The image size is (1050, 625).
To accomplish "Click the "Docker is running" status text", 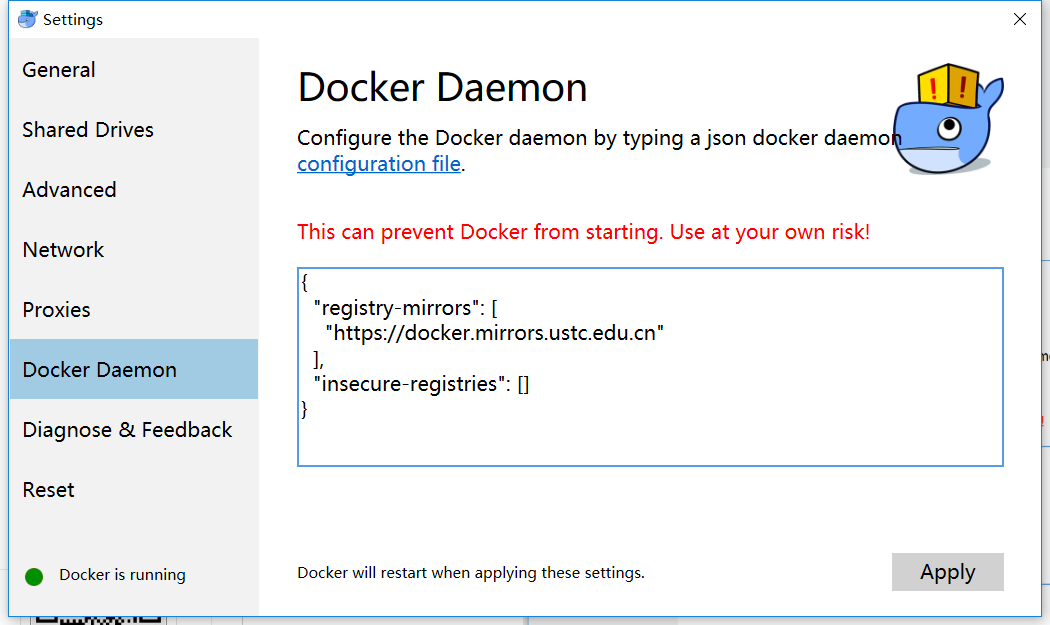I will coord(123,575).
